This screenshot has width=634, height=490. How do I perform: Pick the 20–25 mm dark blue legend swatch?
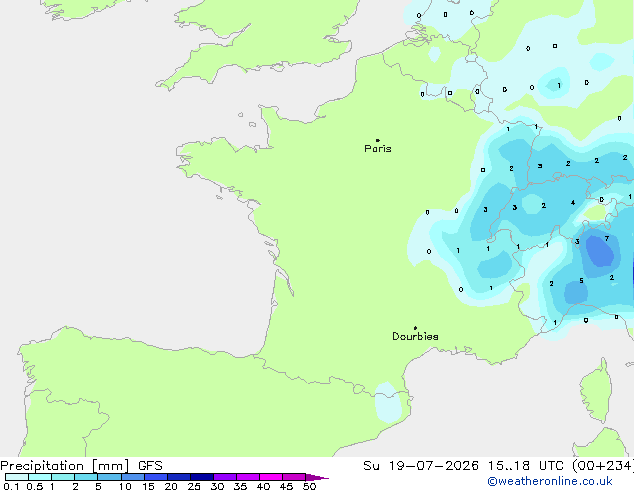[179, 477]
